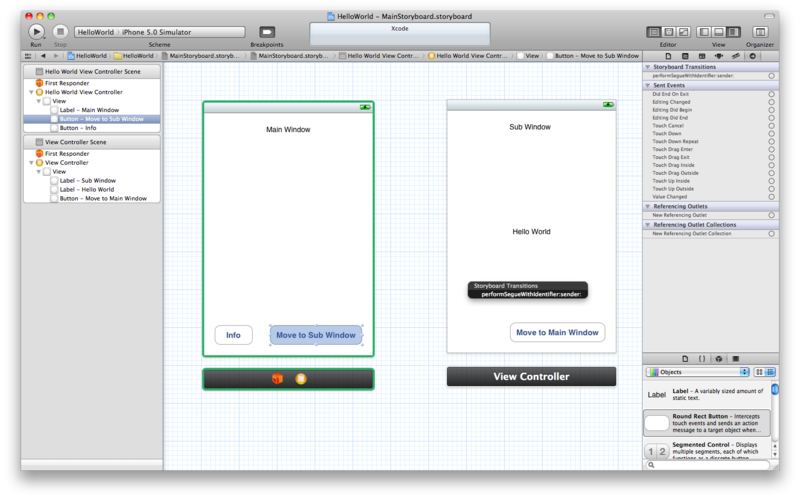Click the object library scrollbar thumb
The width and height of the screenshot is (800, 502).
(x=774, y=389)
